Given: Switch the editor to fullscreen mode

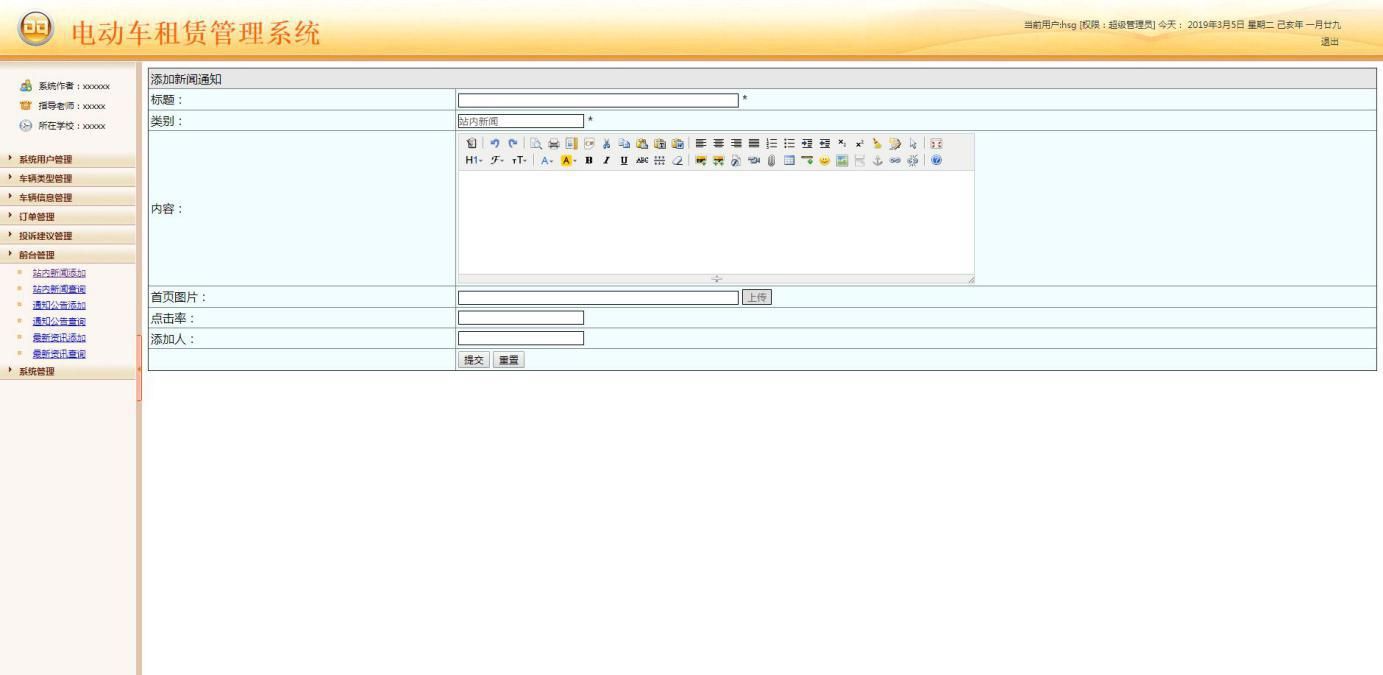Looking at the screenshot, I should pos(936,143).
